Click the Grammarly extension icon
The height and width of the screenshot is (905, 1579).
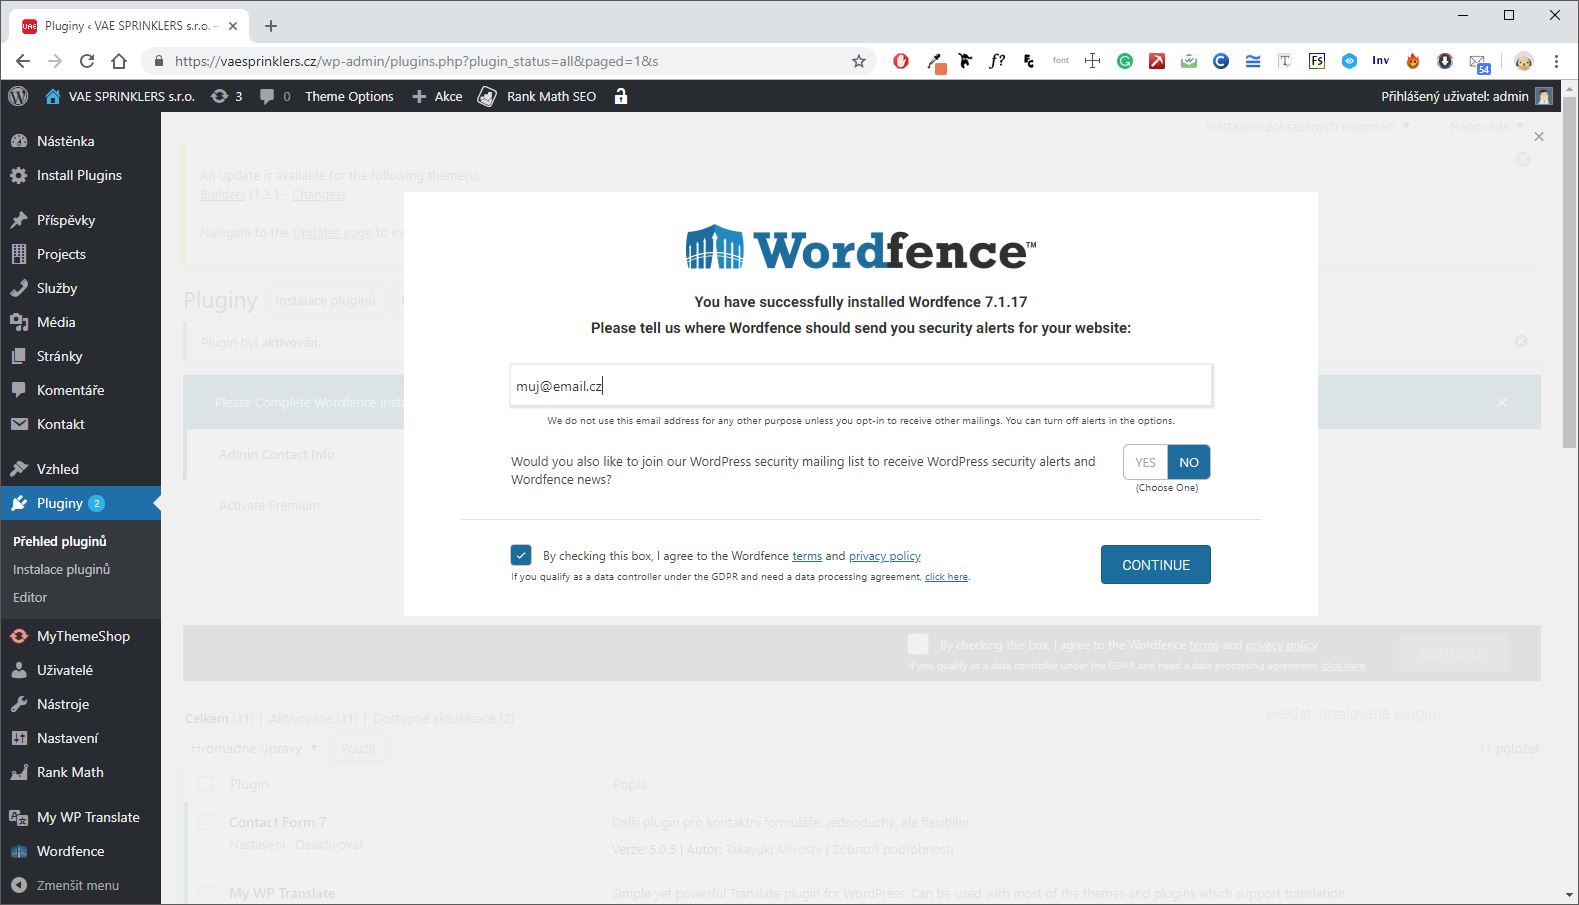coord(1125,61)
